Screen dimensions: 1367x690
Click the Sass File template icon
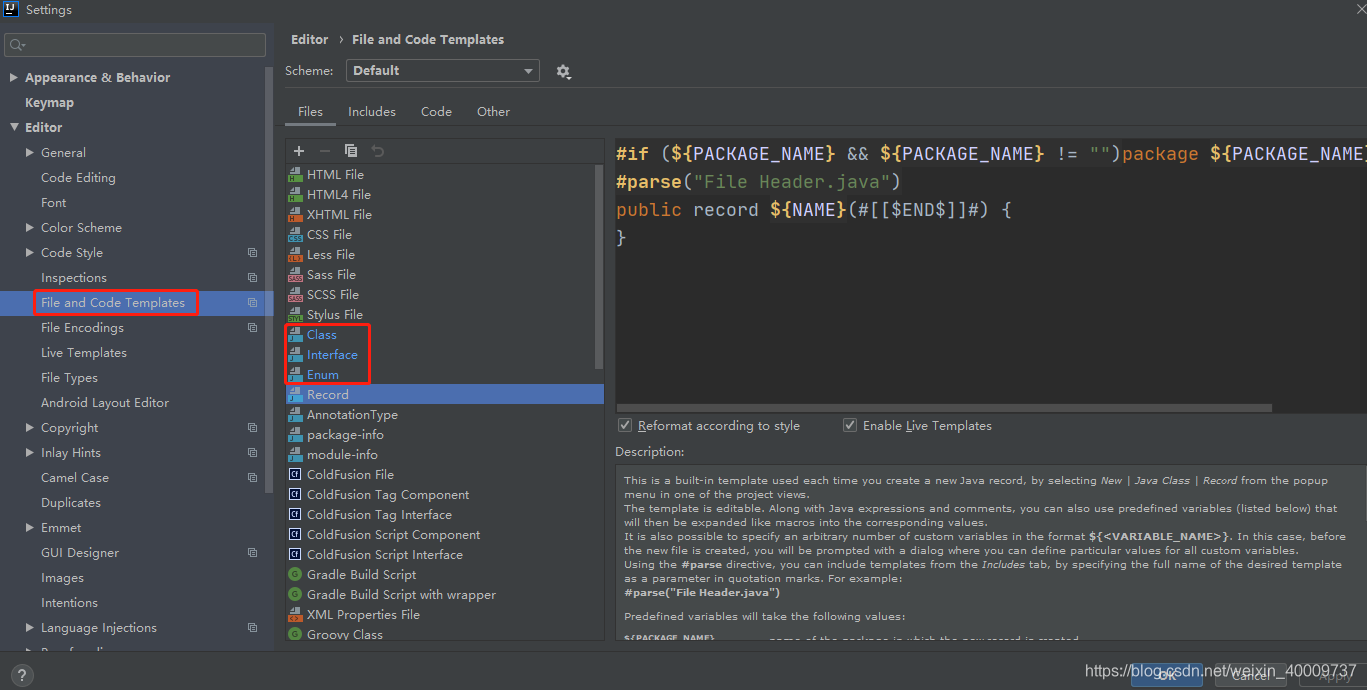tap(295, 275)
